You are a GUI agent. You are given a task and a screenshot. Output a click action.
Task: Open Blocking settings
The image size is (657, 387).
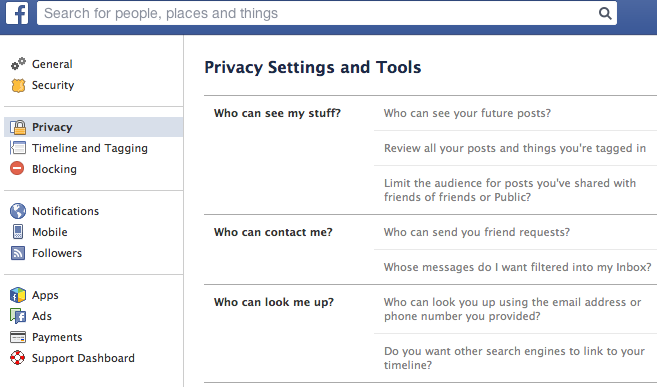pyautogui.click(x=54, y=169)
